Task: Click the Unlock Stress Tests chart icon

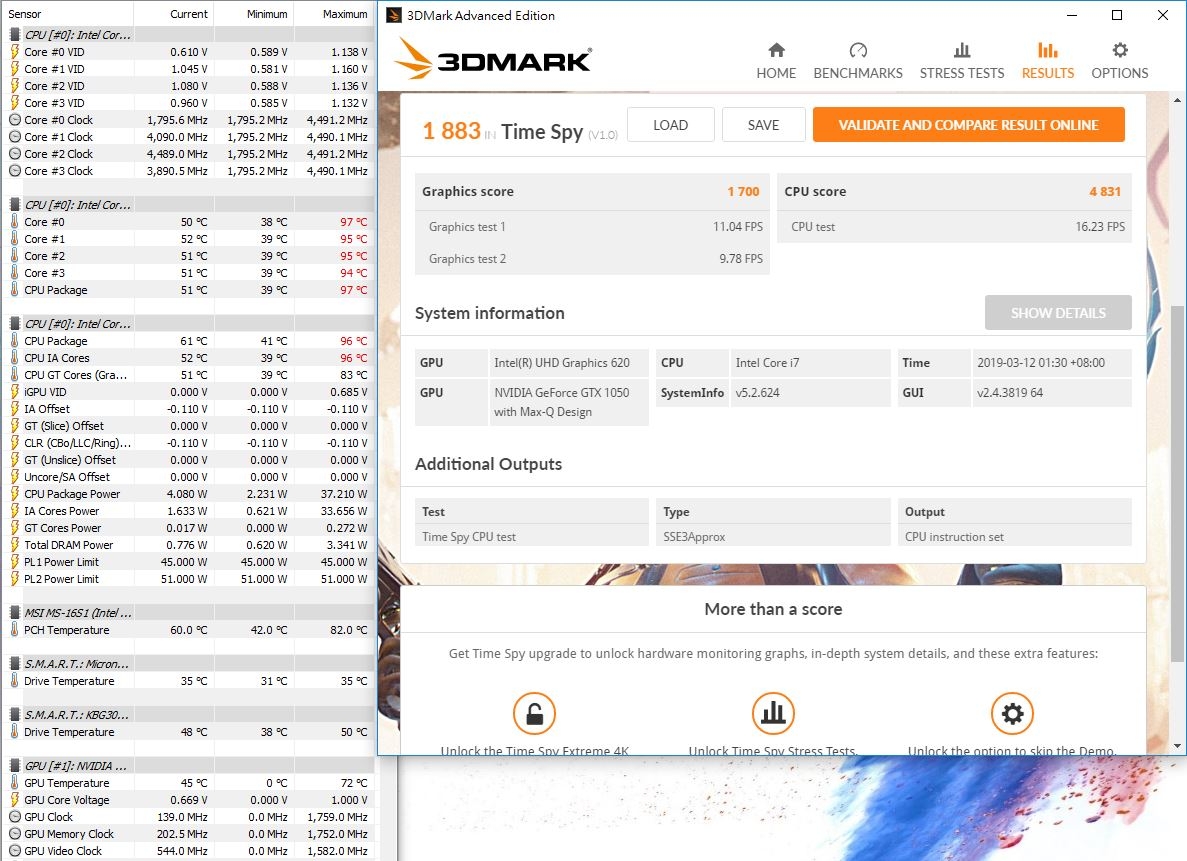Action: 773,713
